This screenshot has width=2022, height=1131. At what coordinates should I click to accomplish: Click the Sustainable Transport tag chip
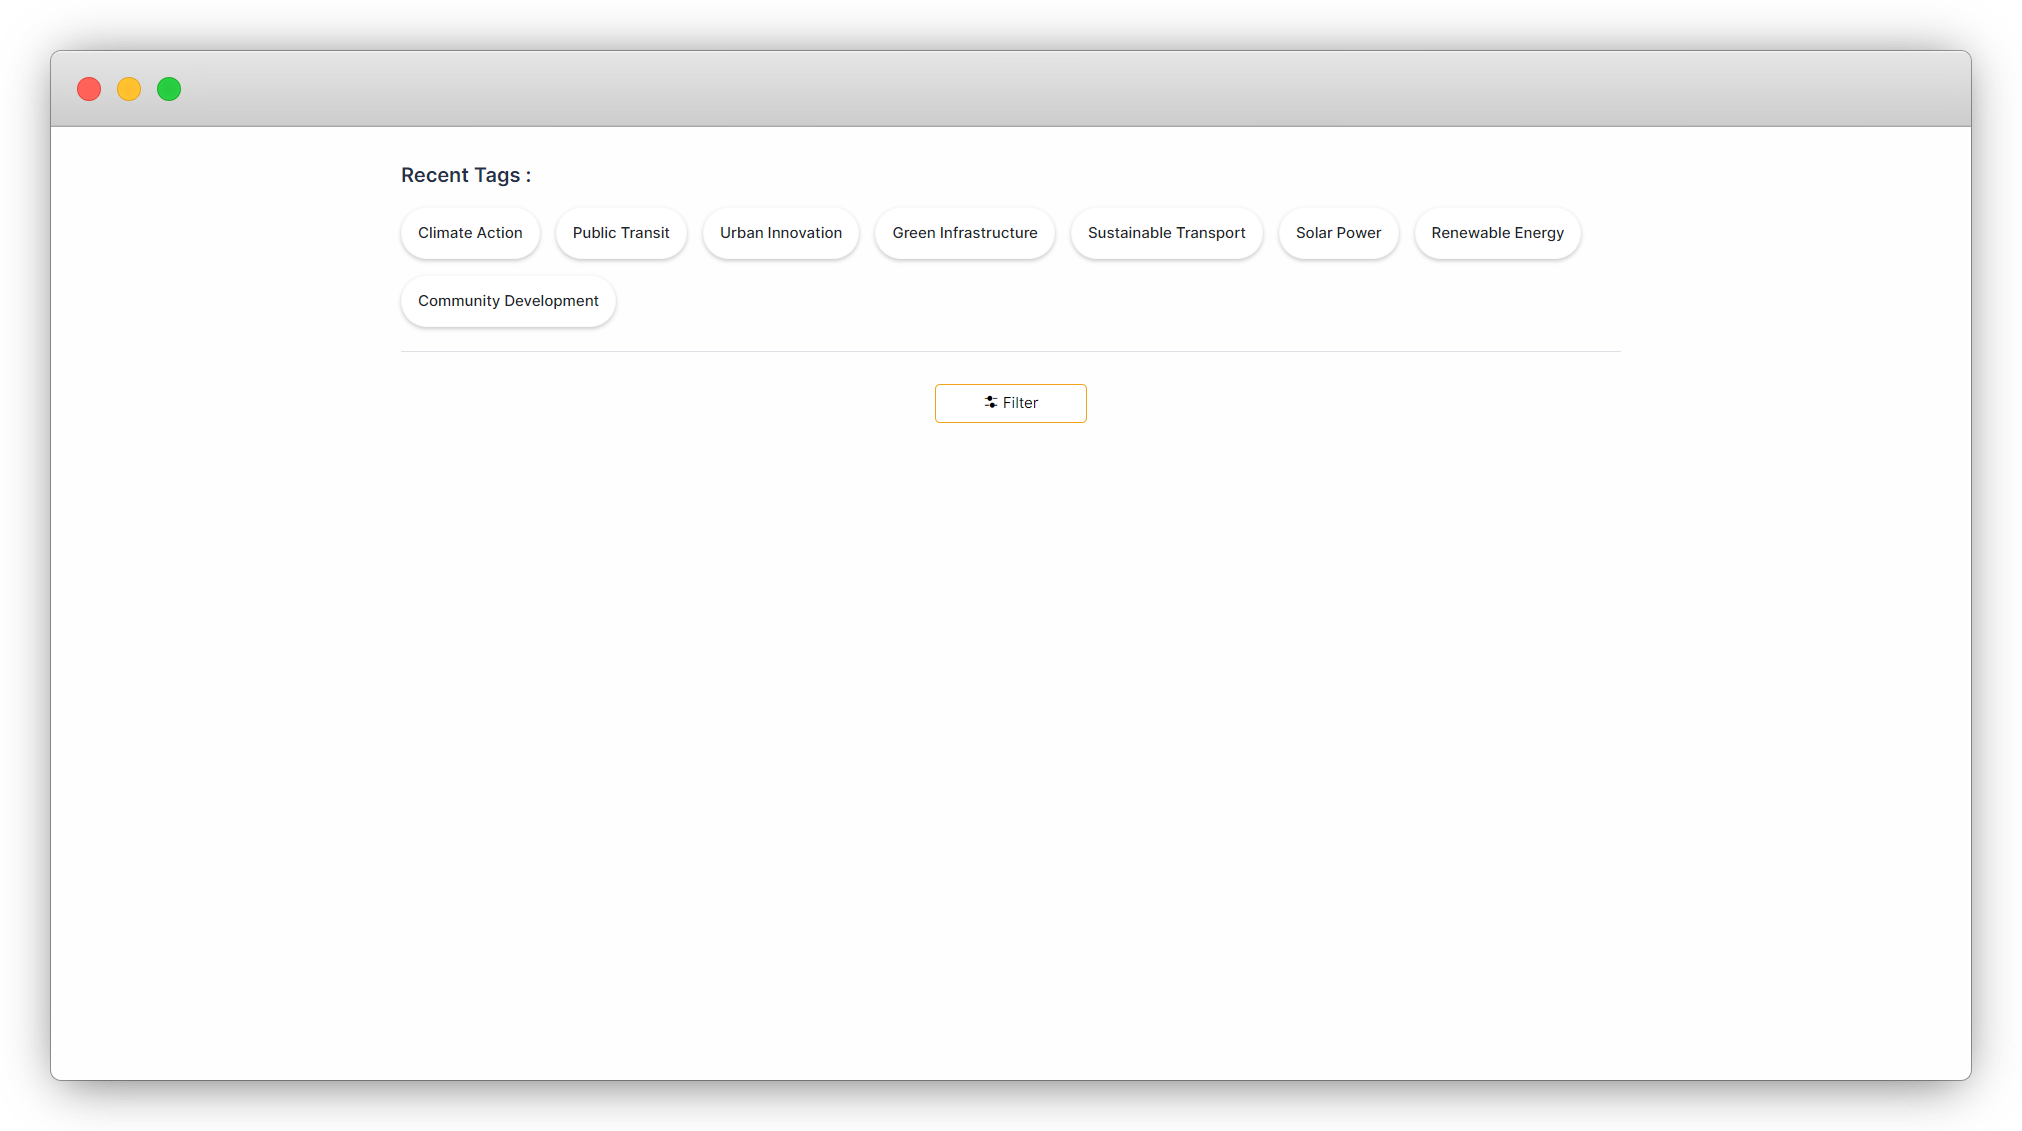(x=1166, y=233)
